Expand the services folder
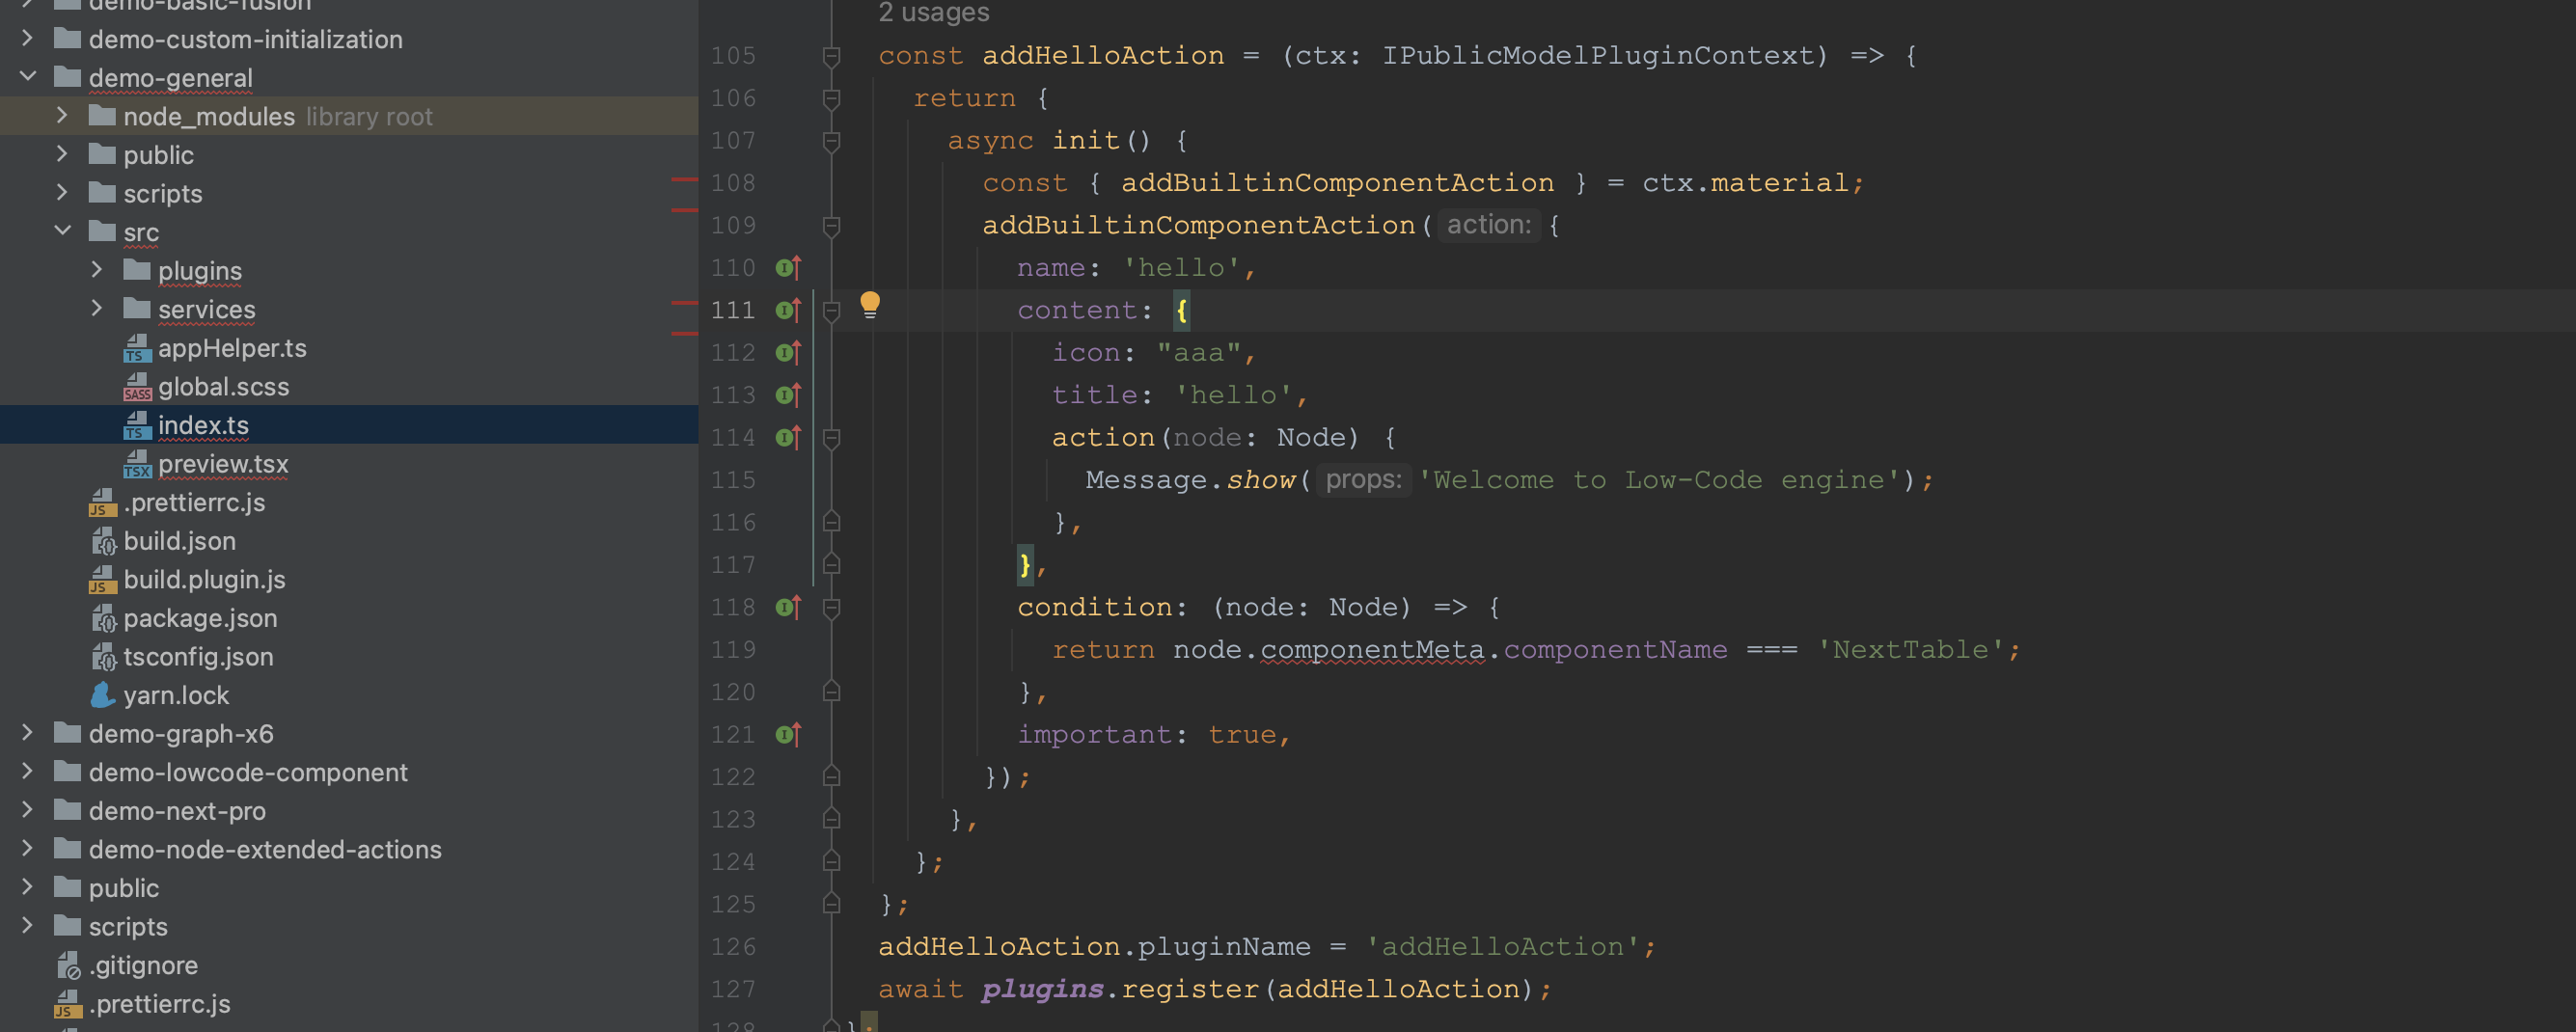Screen dimensions: 2576x1032 pos(96,309)
